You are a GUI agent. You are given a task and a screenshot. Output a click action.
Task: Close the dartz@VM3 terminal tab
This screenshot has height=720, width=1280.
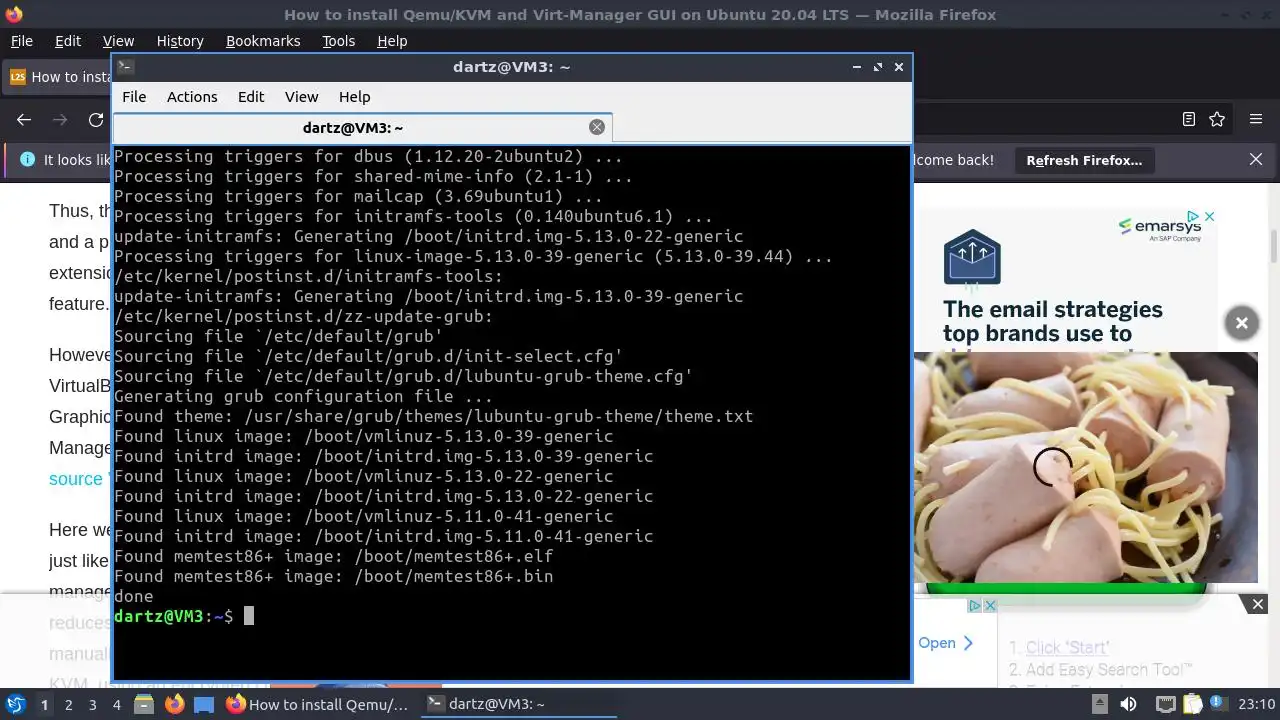click(597, 127)
